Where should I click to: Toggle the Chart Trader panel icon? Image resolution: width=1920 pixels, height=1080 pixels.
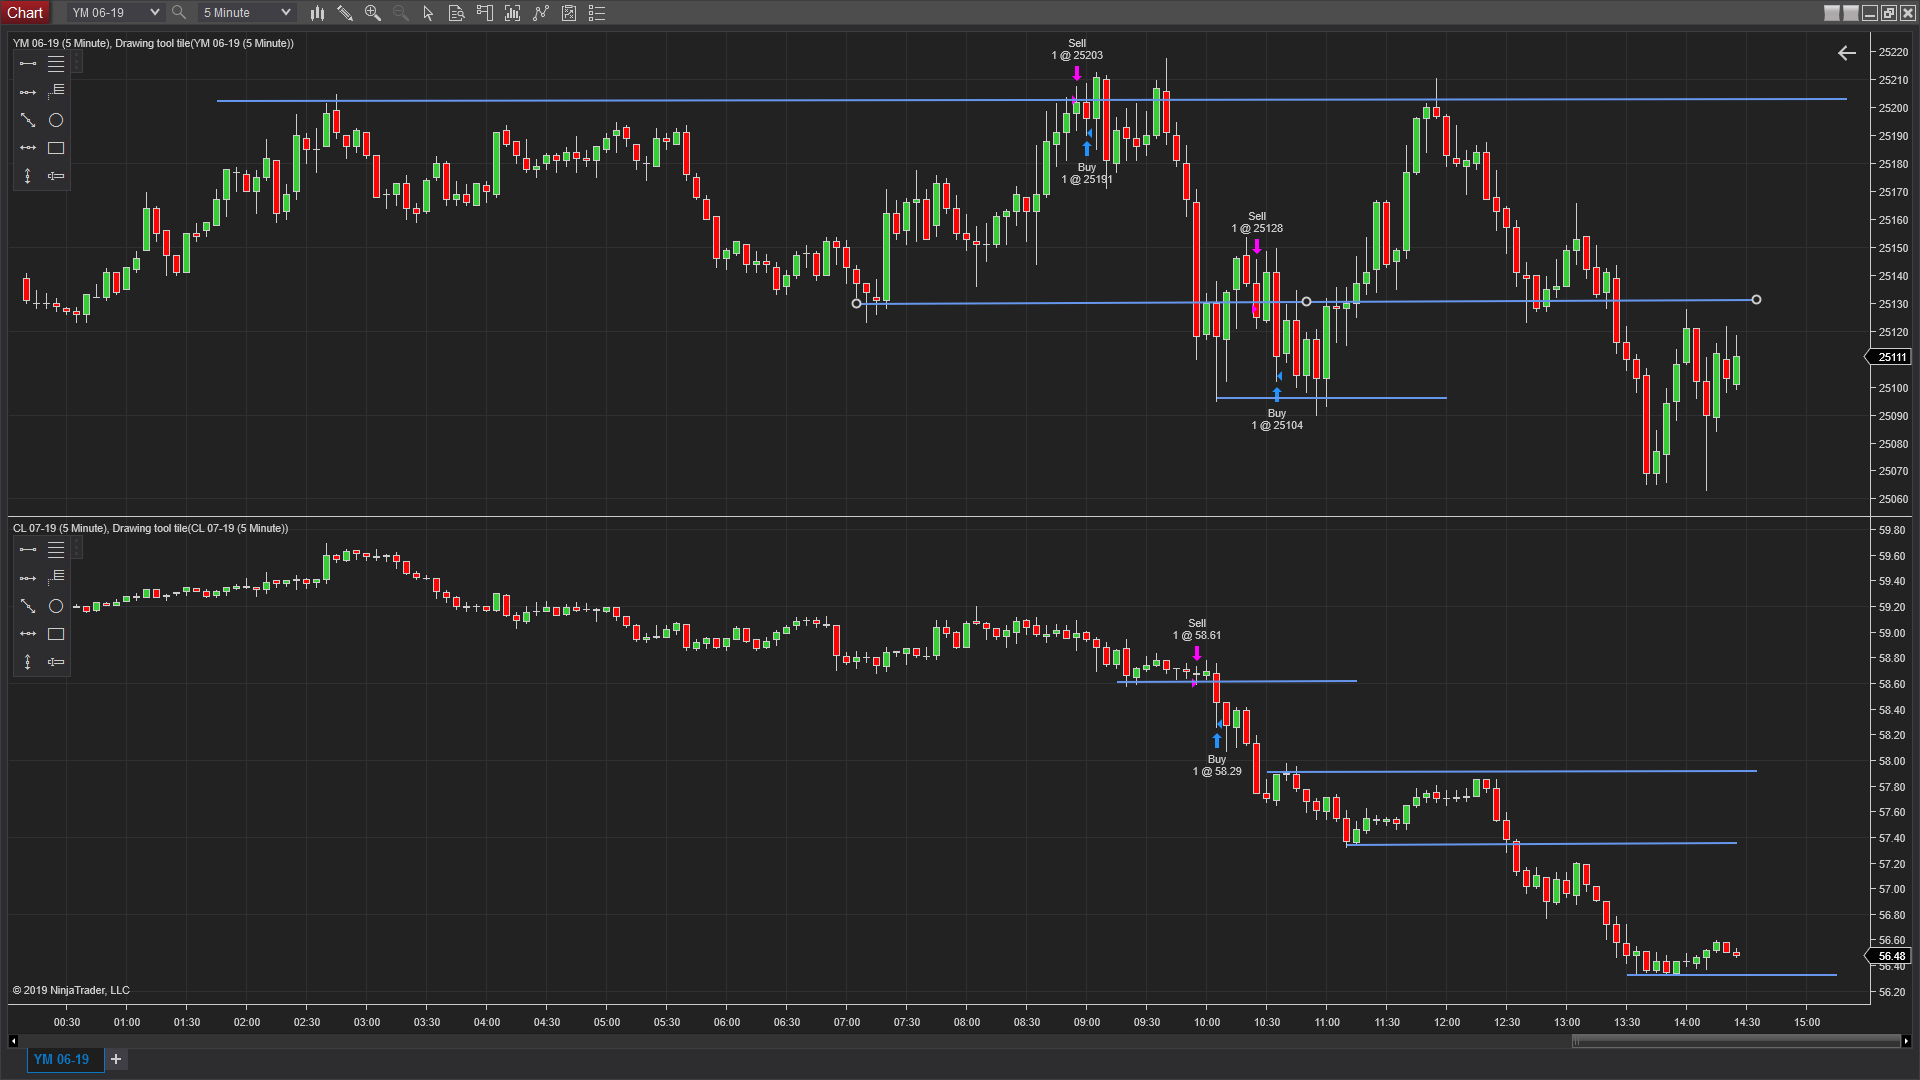point(485,13)
